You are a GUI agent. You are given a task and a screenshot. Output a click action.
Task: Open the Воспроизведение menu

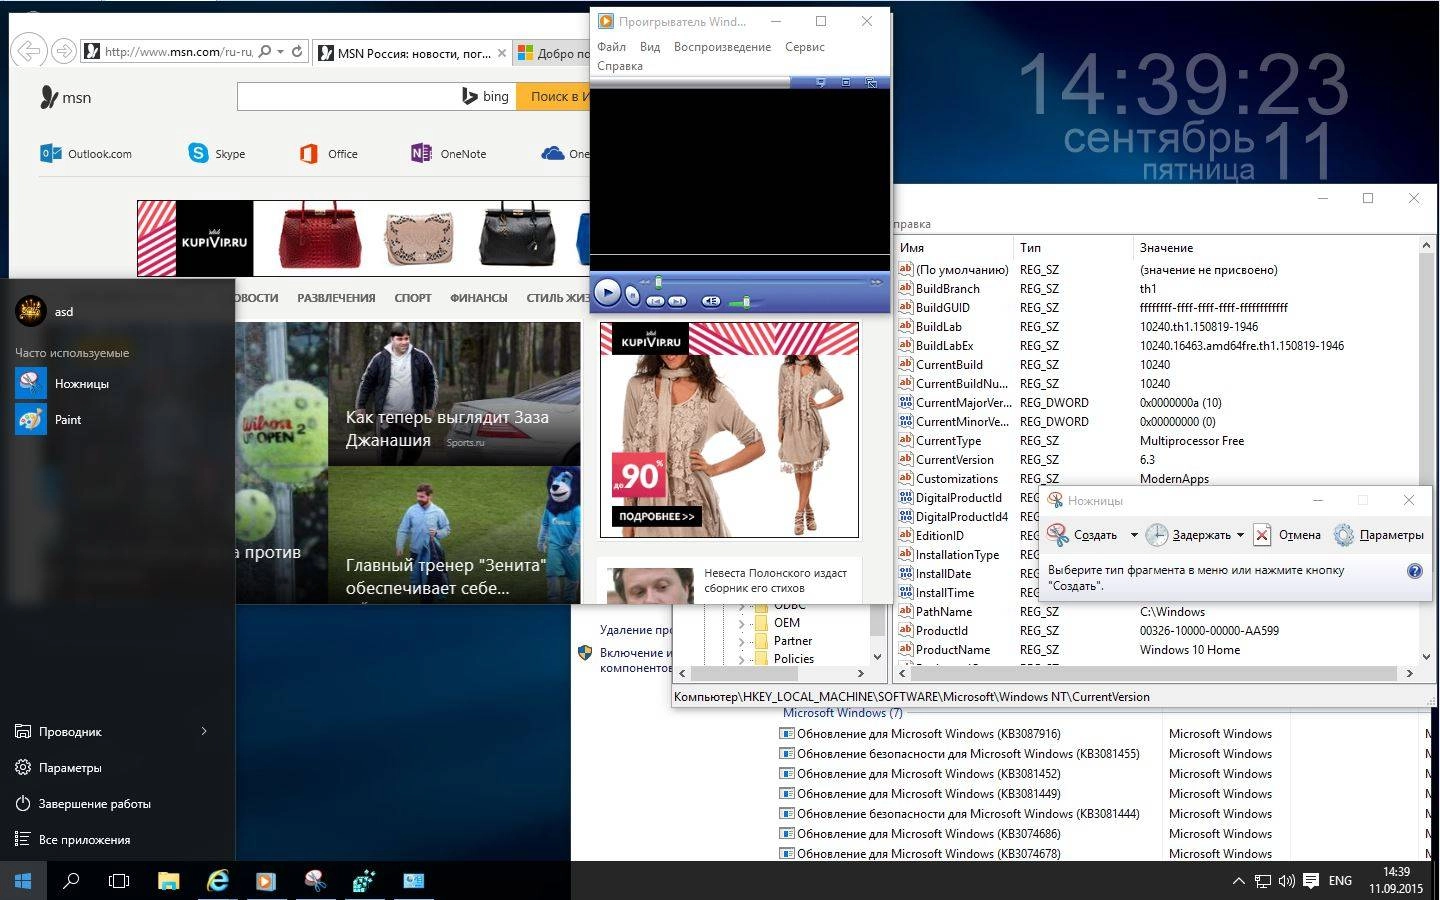pyautogui.click(x=722, y=47)
